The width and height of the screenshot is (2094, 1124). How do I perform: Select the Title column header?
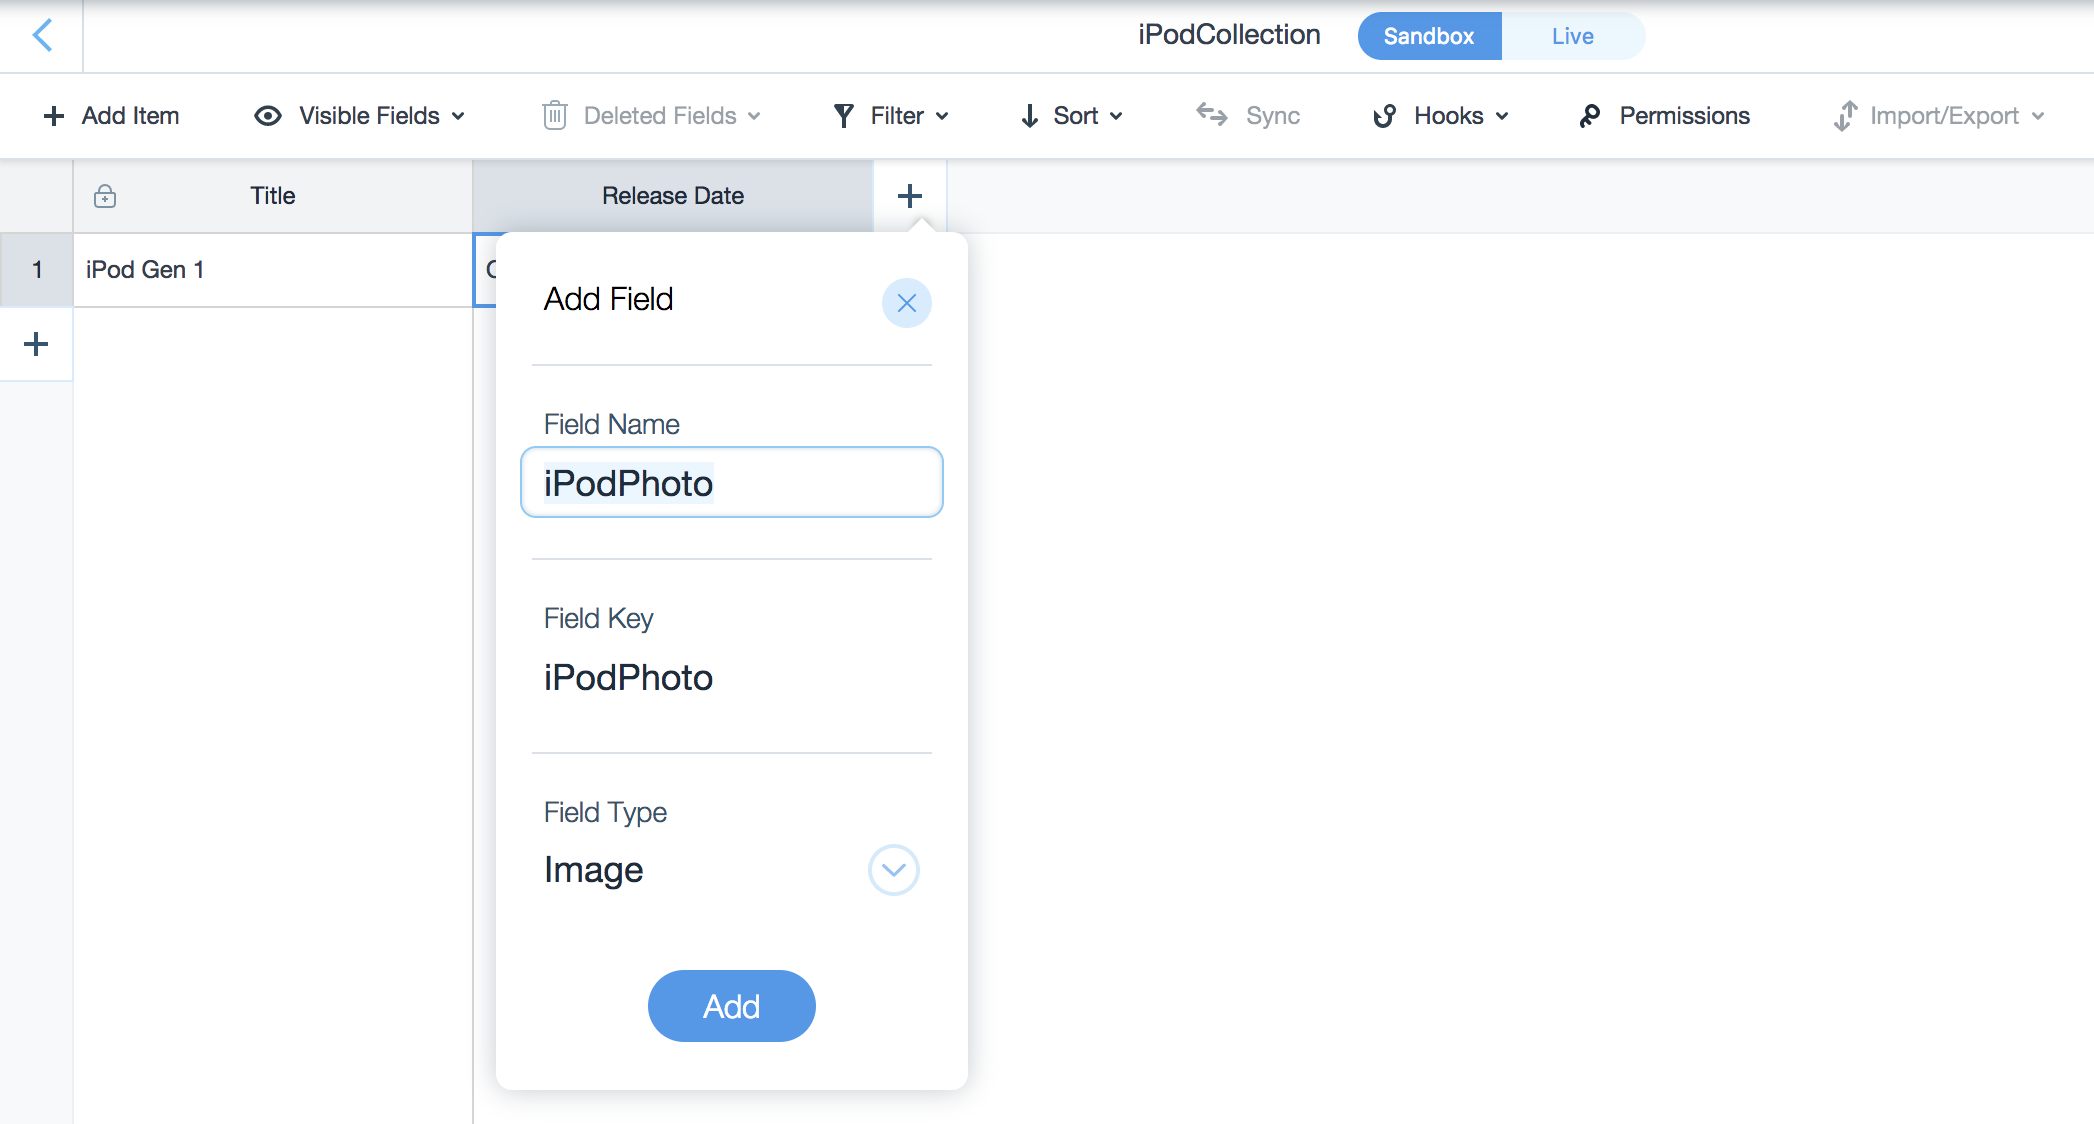[x=272, y=196]
